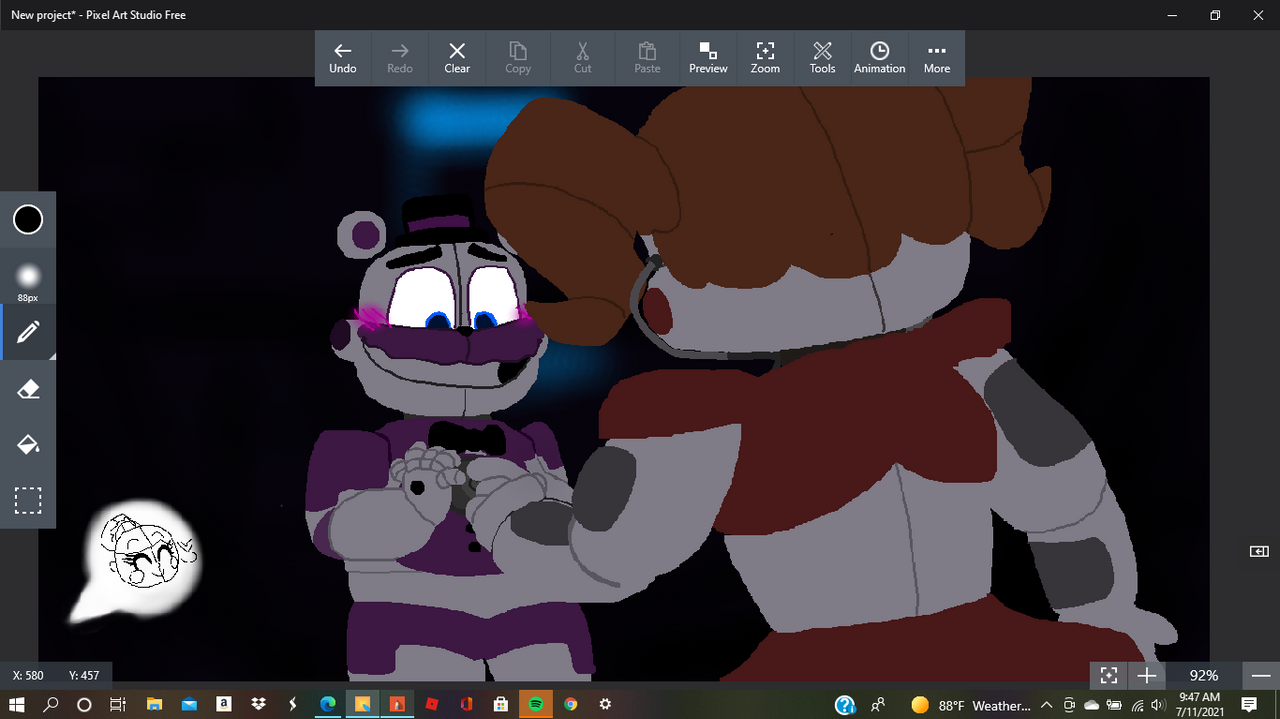Image resolution: width=1280 pixels, height=719 pixels.
Task: Open OneDrive cloud tray icon
Action: [x=1092, y=705]
